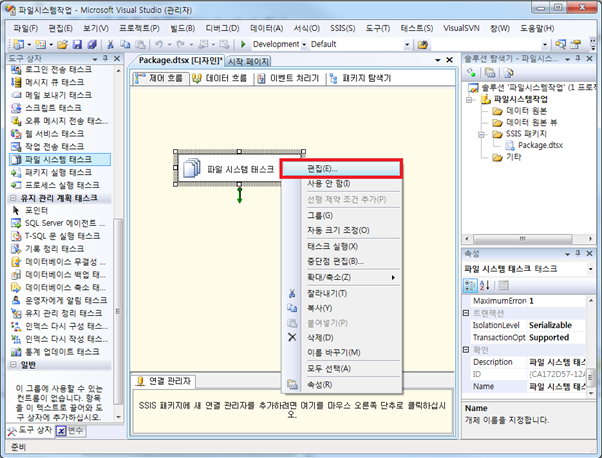The height and width of the screenshot is (458, 602).
Task: Choose 태스크 실행(X) in the context menu
Action: [x=342, y=246]
